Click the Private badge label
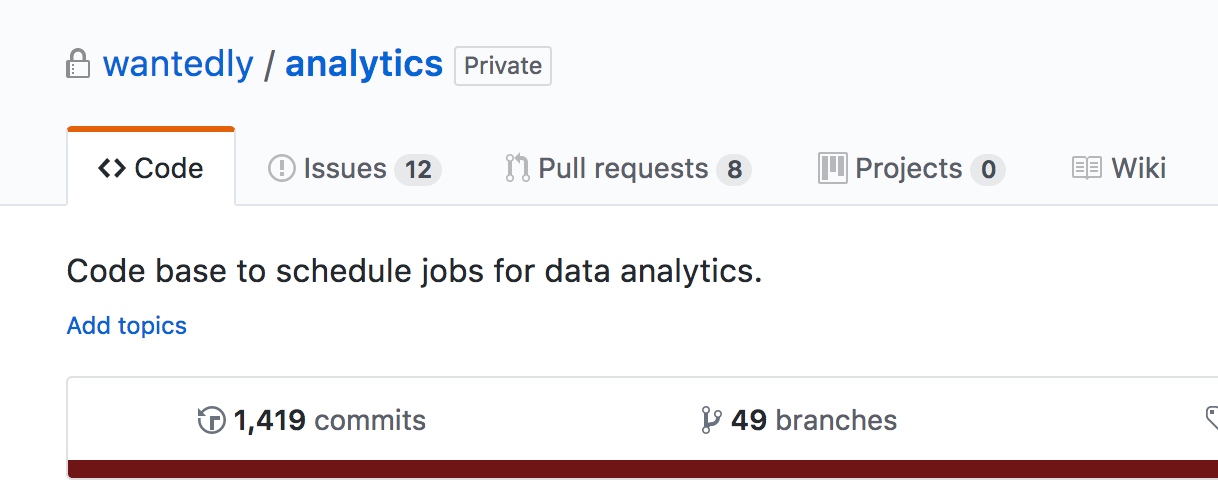The image size is (1218, 496). coord(503,66)
